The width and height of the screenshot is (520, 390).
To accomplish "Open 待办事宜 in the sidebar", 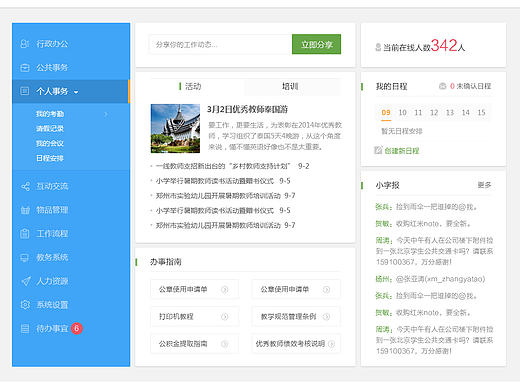I will [52, 329].
